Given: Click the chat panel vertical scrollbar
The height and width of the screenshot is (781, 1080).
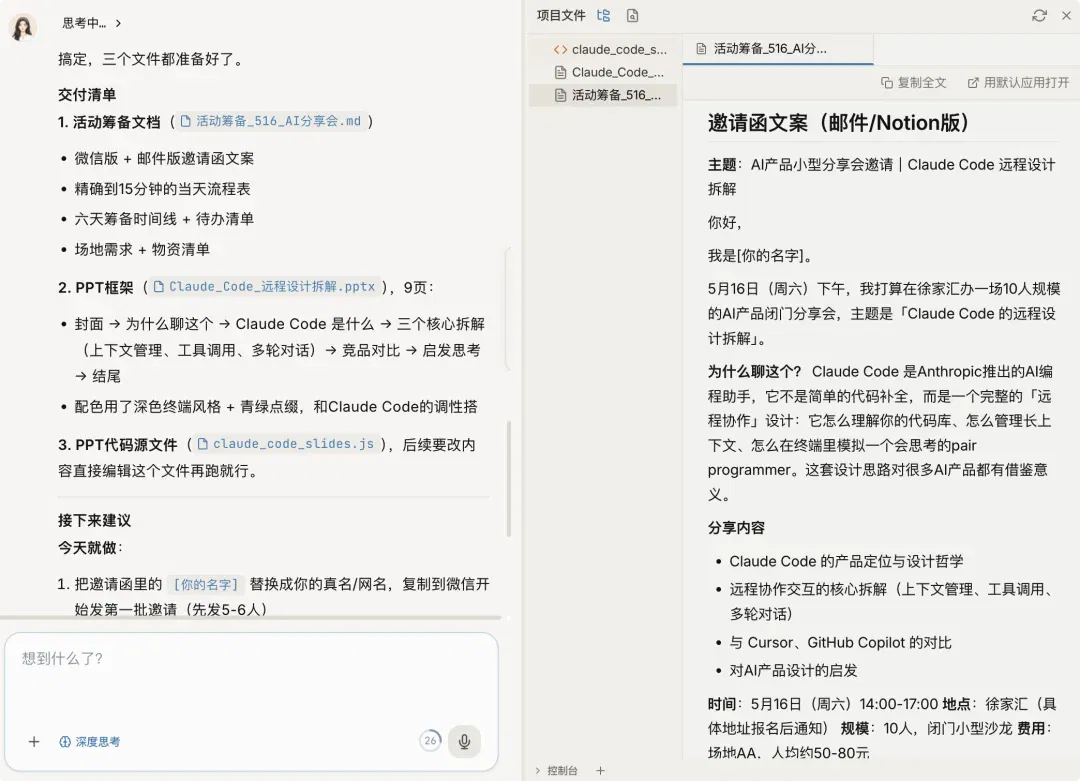Looking at the screenshot, I should point(509,479).
